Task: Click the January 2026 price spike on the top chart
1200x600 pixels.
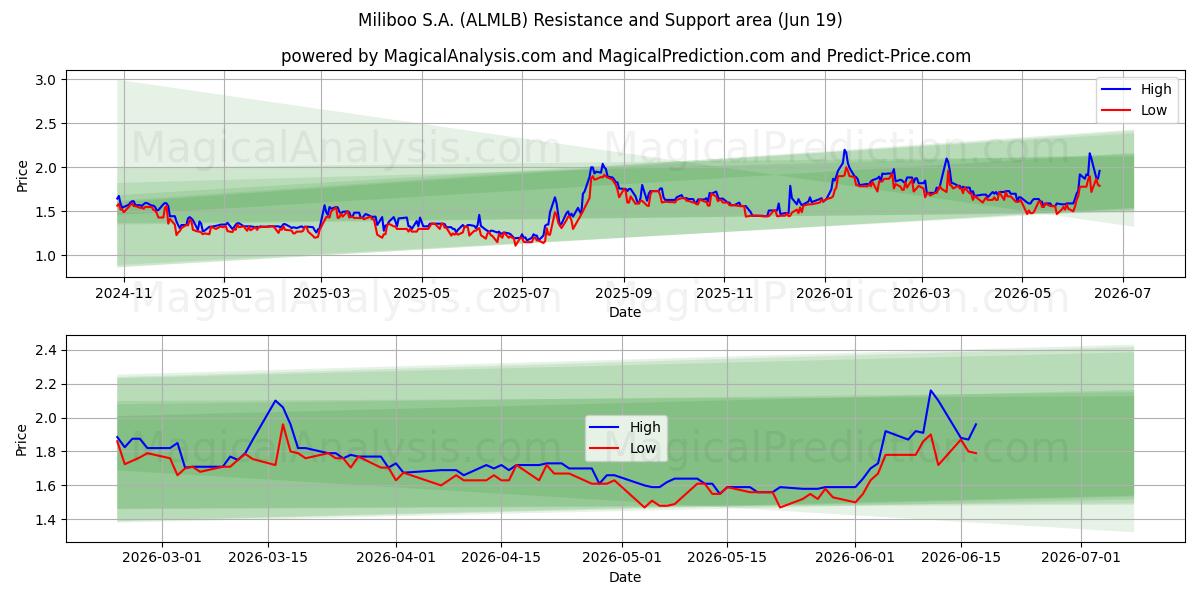Action: tap(844, 150)
